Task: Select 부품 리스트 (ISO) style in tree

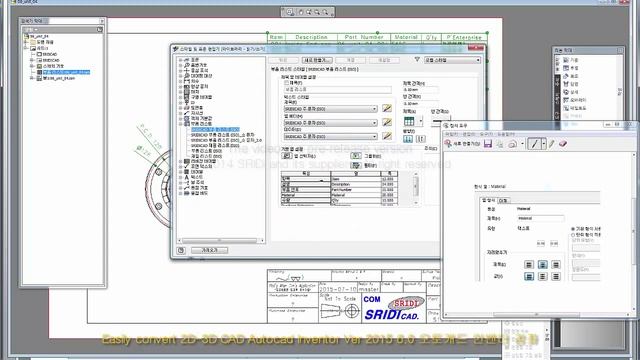Action: click(x=206, y=151)
